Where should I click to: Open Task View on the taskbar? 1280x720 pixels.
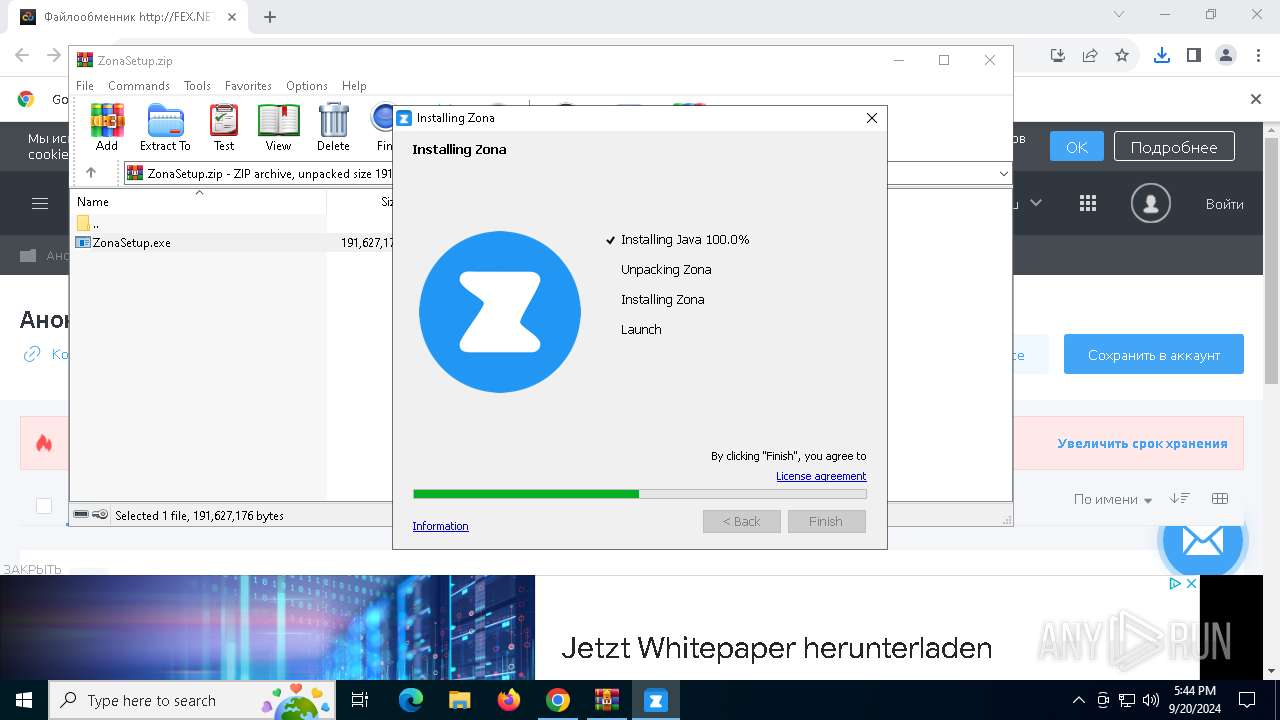coord(360,700)
